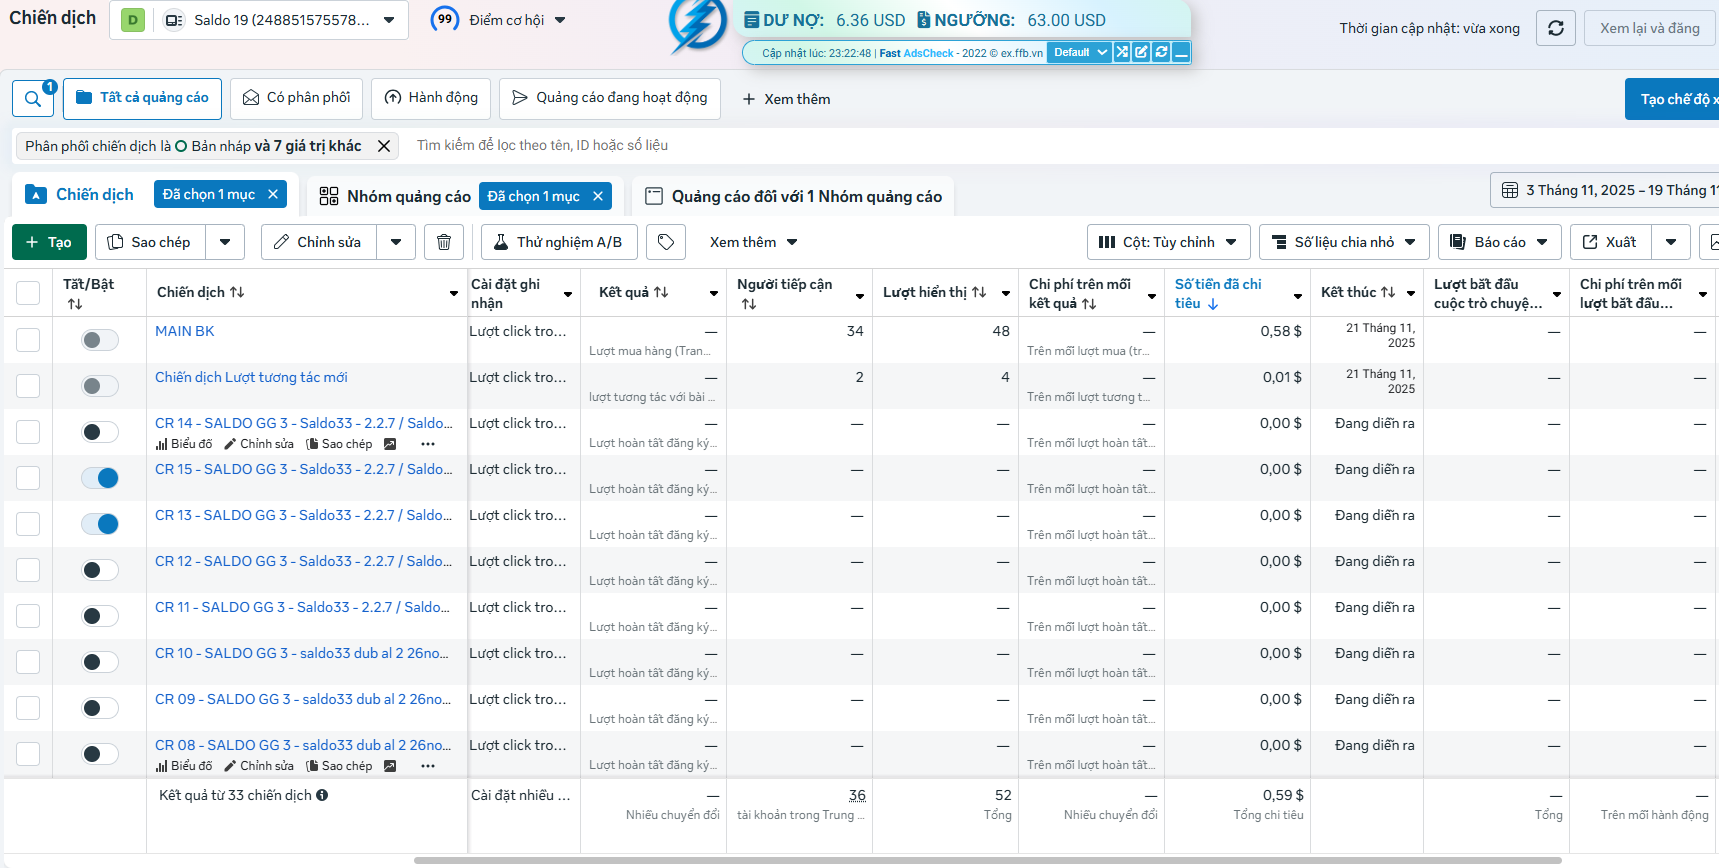Check the MAIN BK row checkbox
The width and height of the screenshot is (1719, 868).
coord(28,340)
